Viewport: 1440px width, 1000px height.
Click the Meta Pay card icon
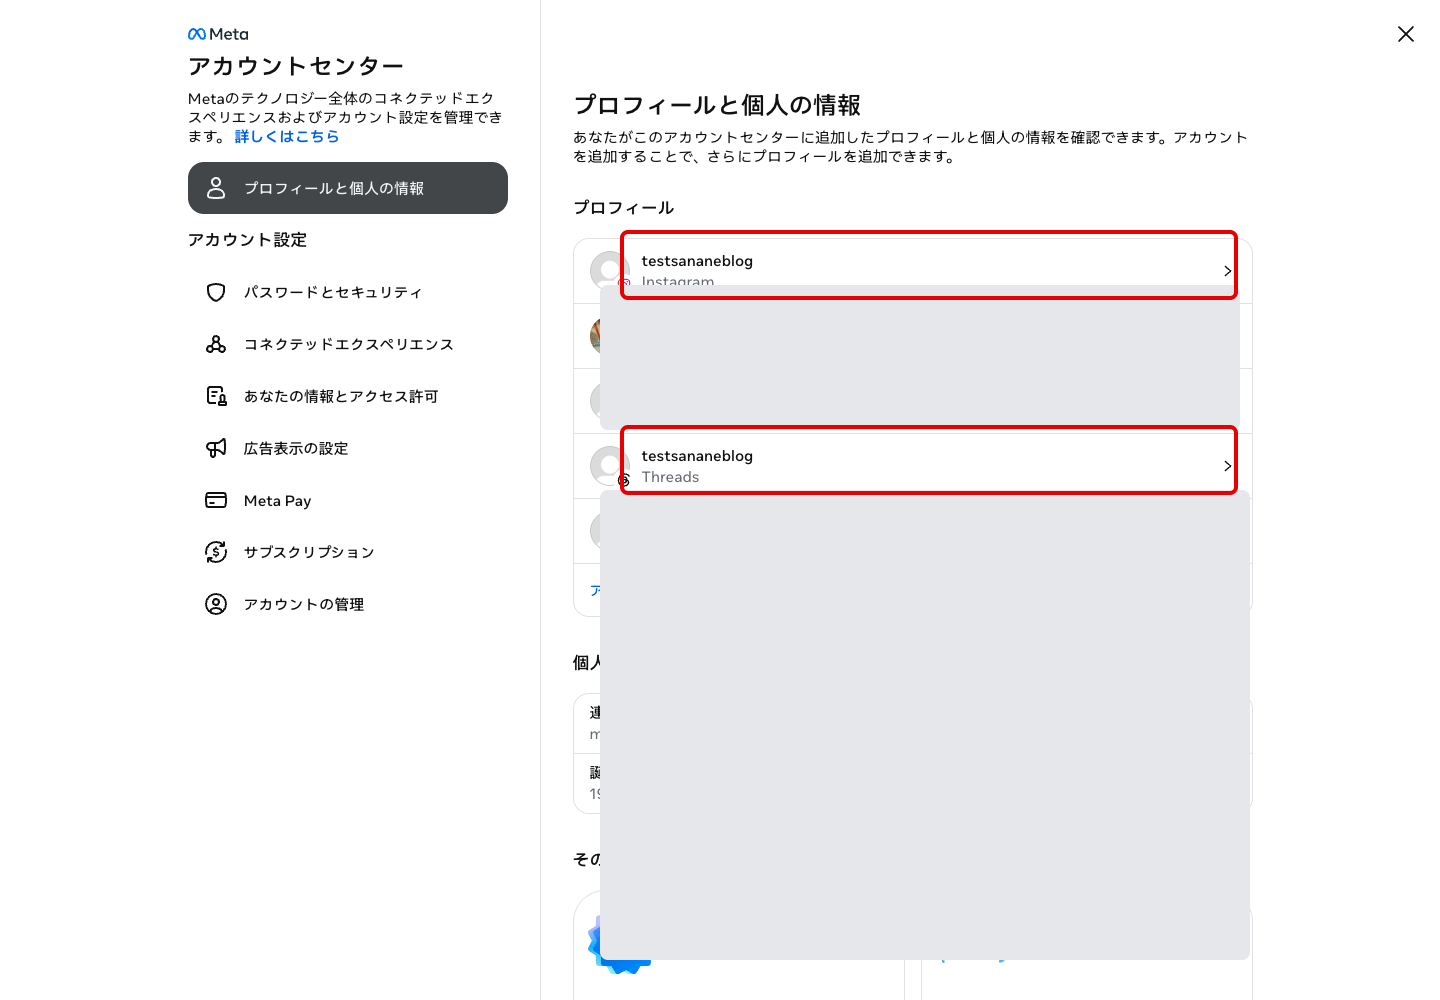pyautogui.click(x=216, y=500)
